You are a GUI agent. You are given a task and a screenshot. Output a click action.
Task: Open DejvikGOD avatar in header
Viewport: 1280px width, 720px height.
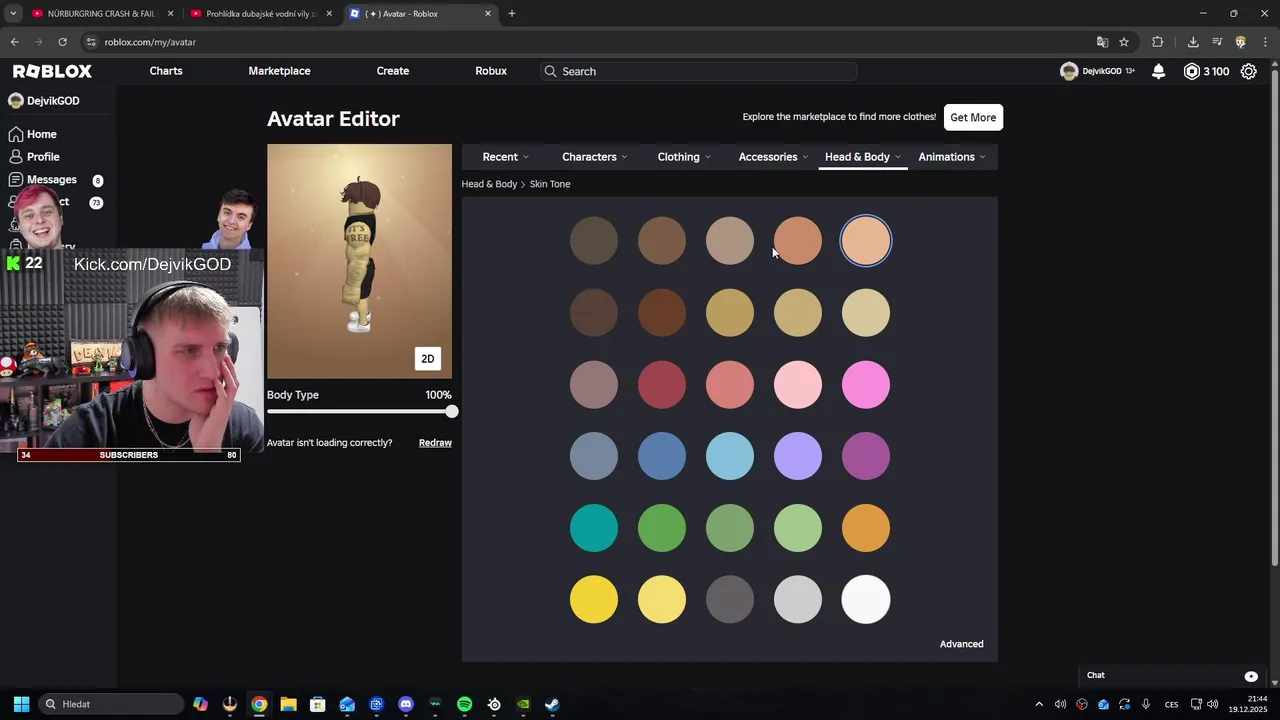point(1069,71)
